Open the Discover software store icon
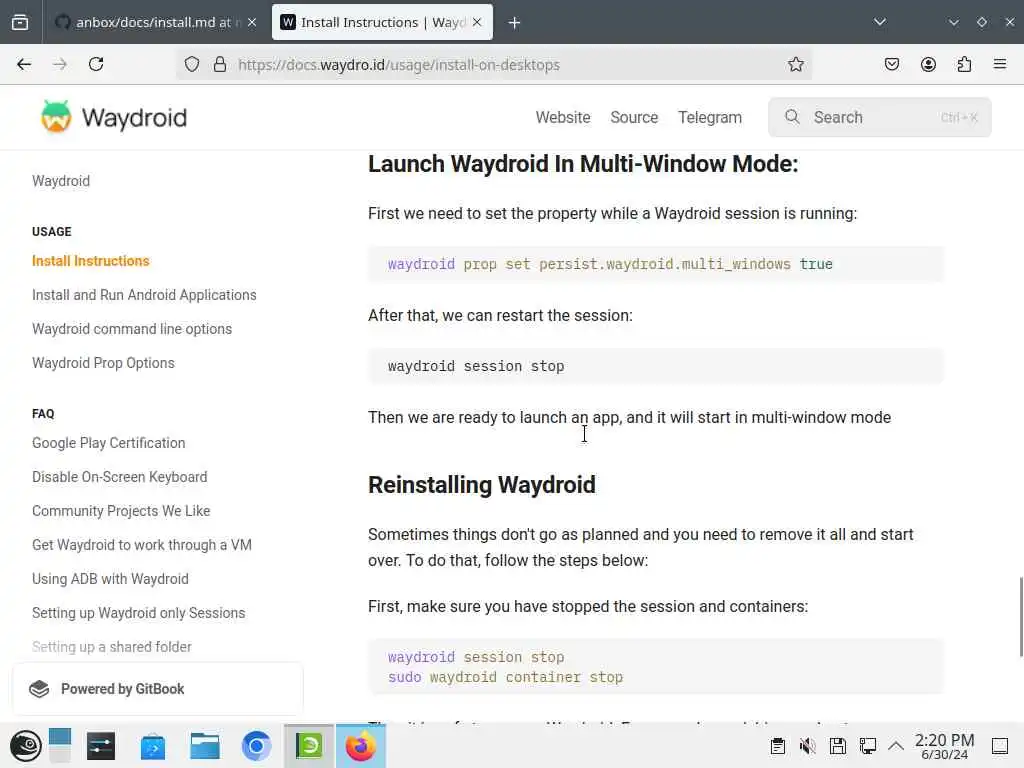 pyautogui.click(x=153, y=746)
